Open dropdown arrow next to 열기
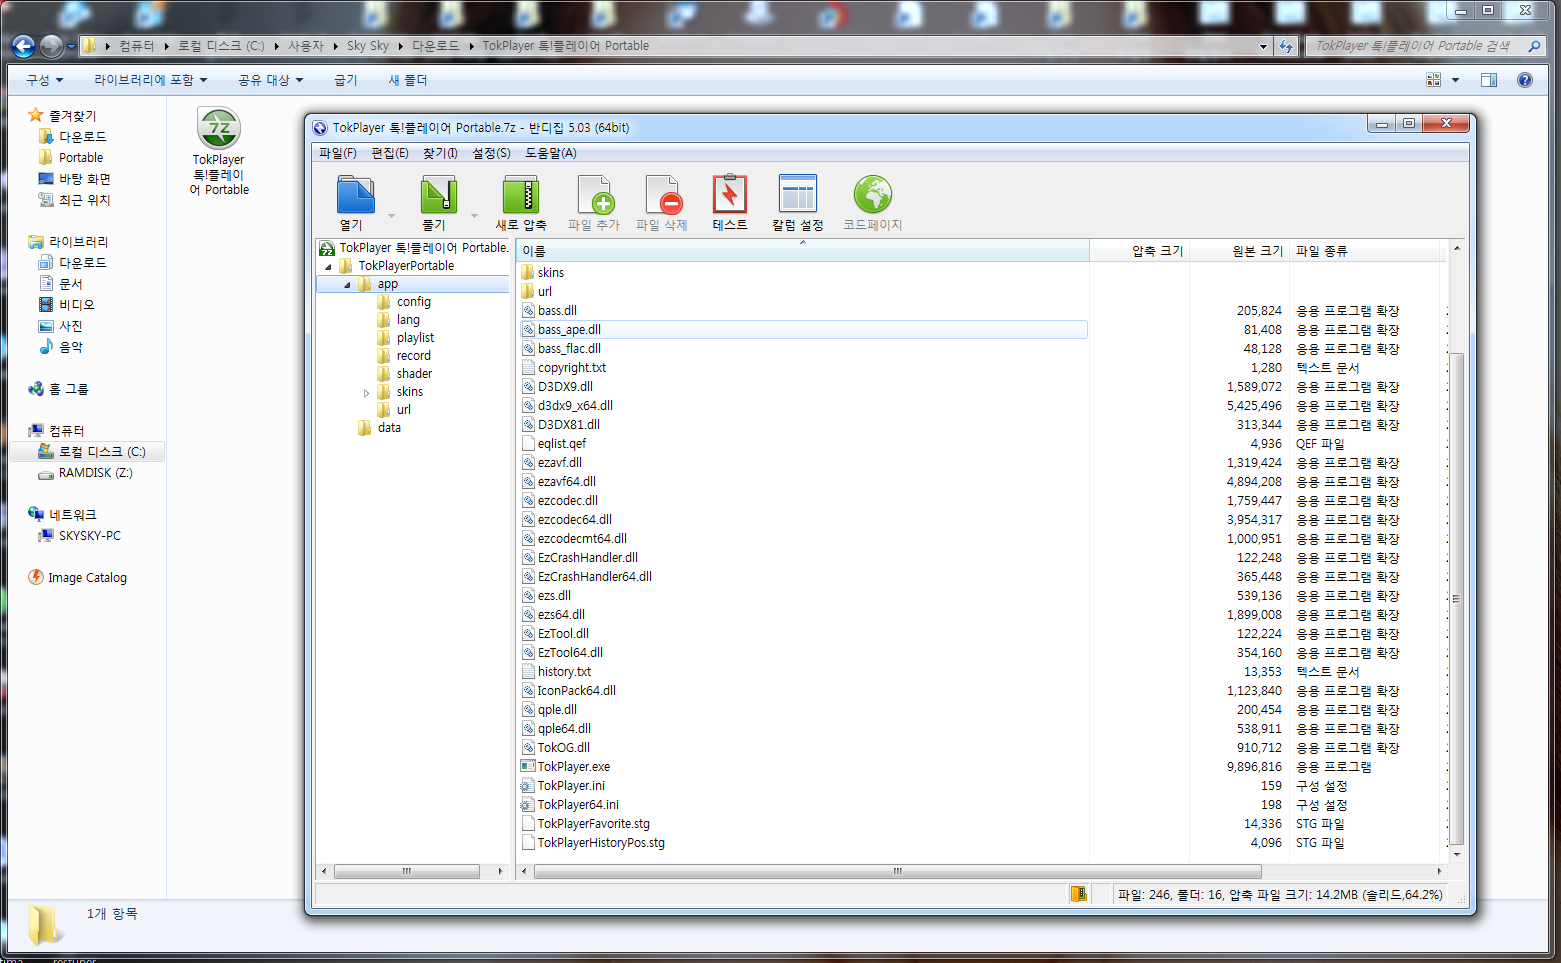 (x=391, y=215)
